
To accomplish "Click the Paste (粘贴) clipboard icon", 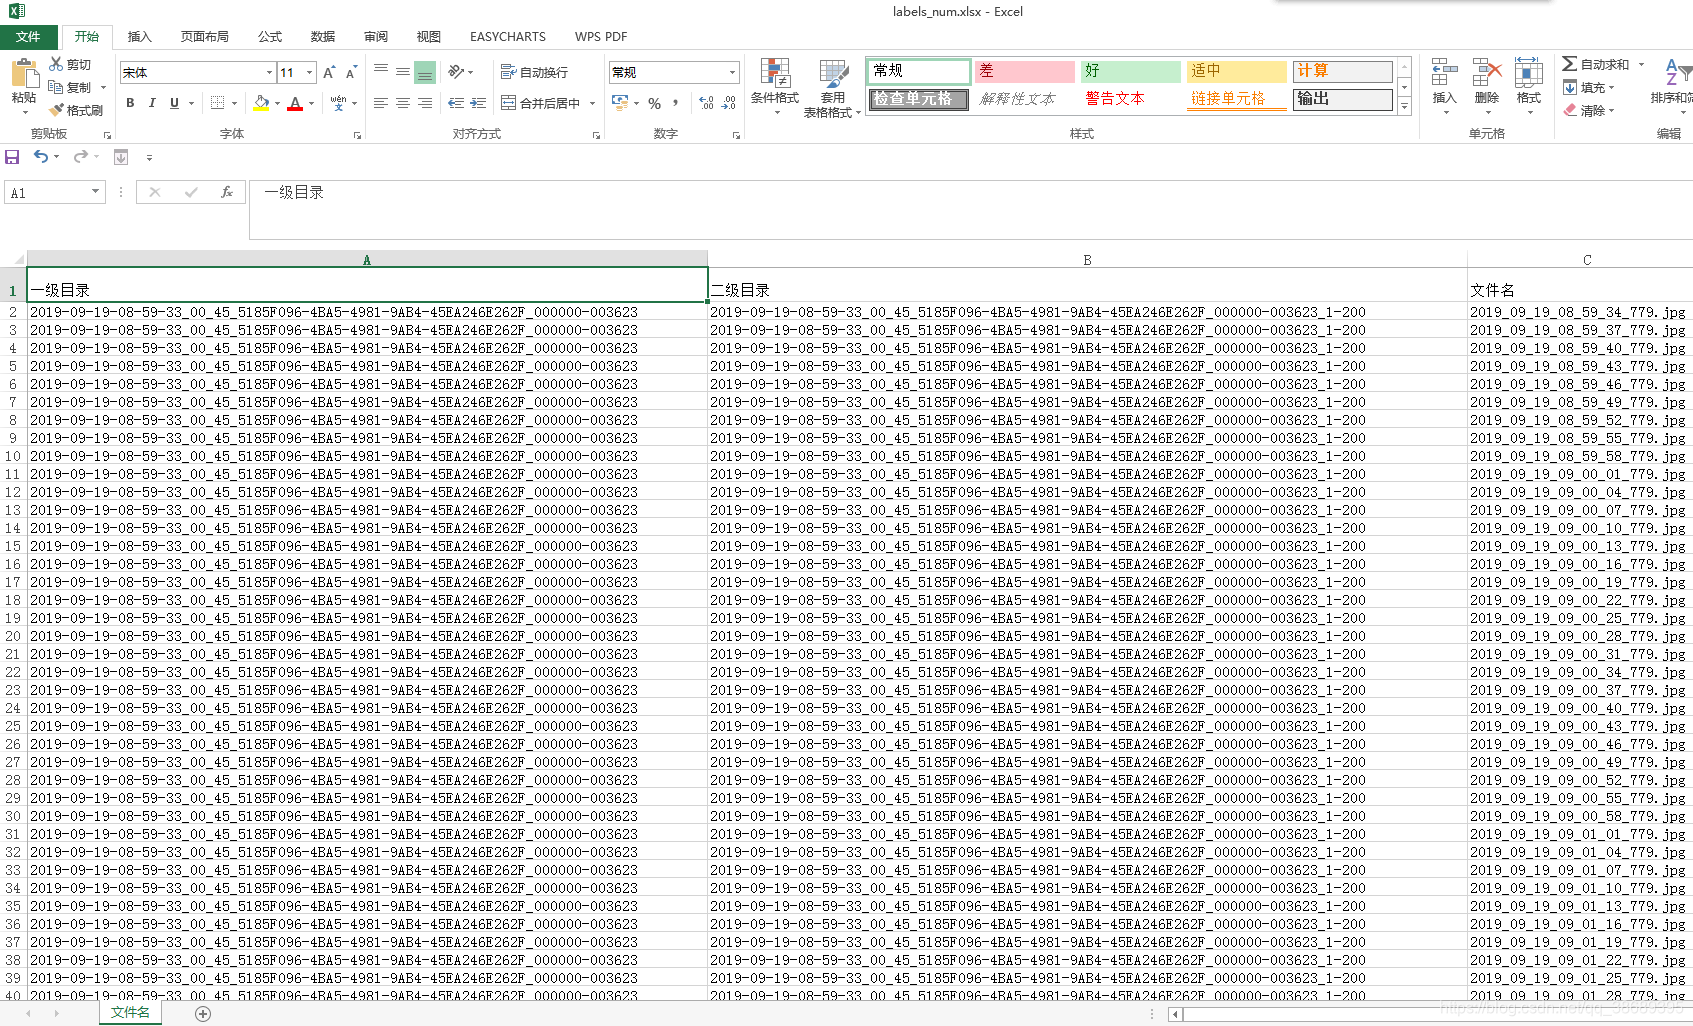I will (24, 74).
